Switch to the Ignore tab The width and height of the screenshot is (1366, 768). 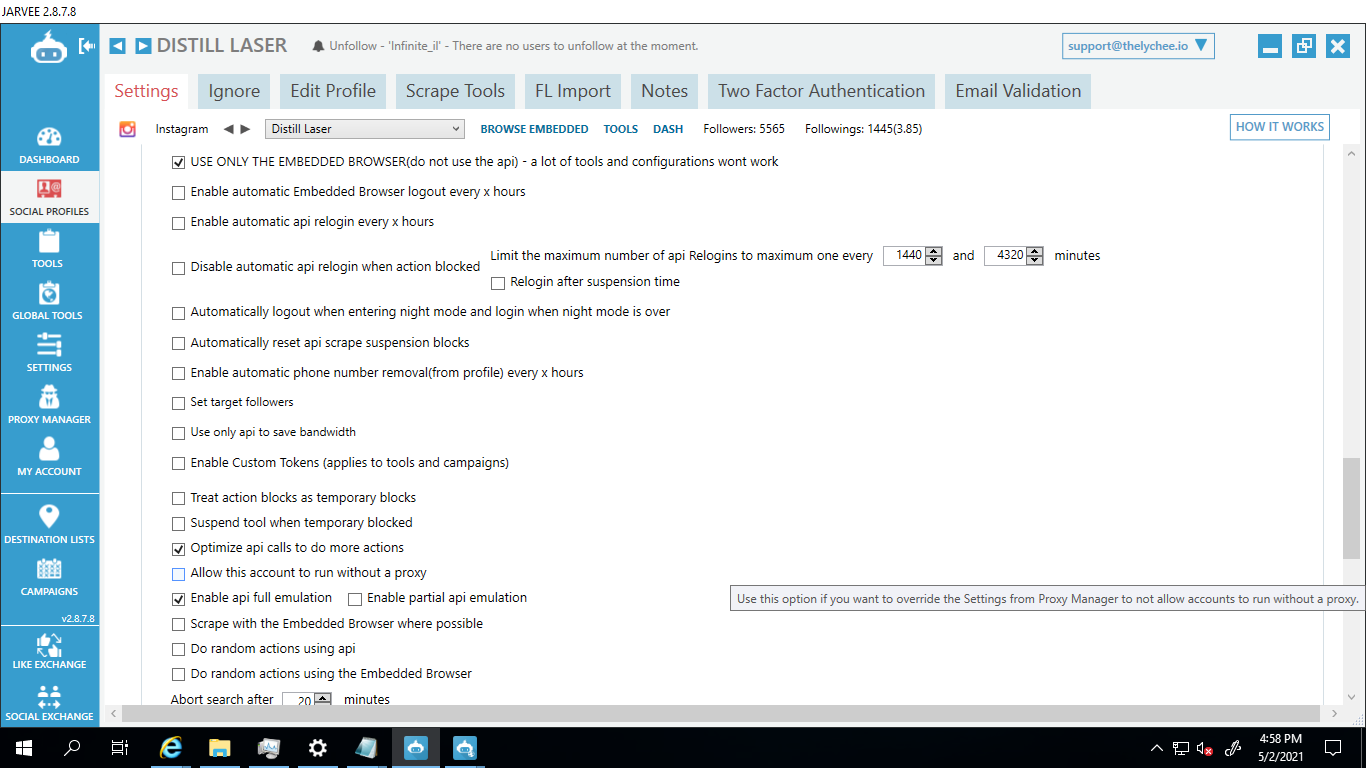click(234, 91)
